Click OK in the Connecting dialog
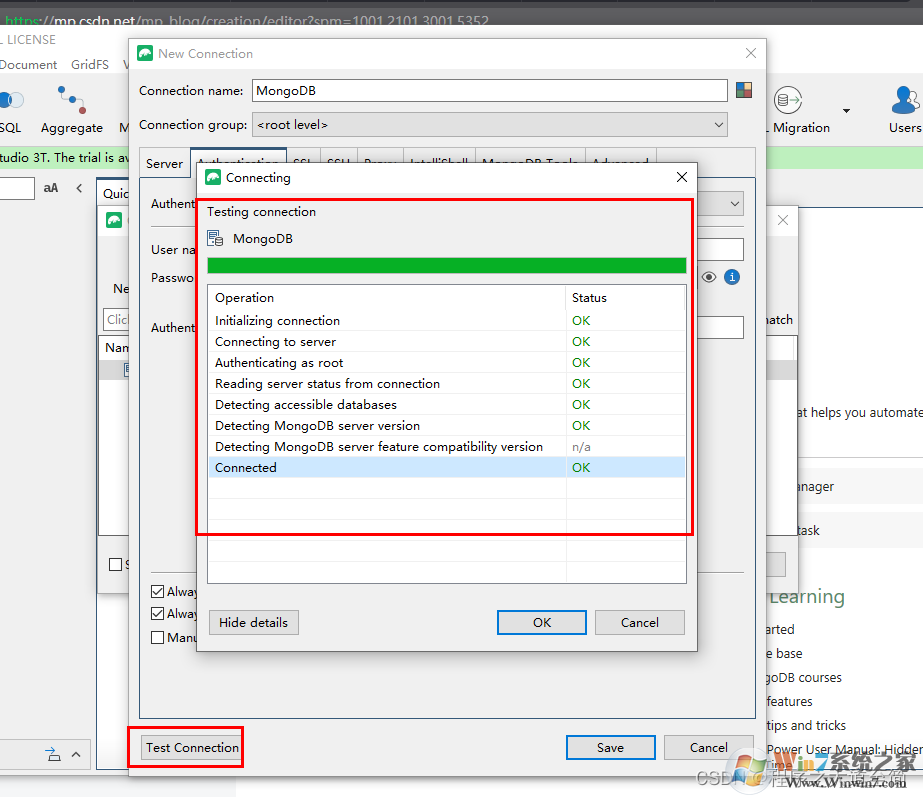923x797 pixels. point(542,622)
